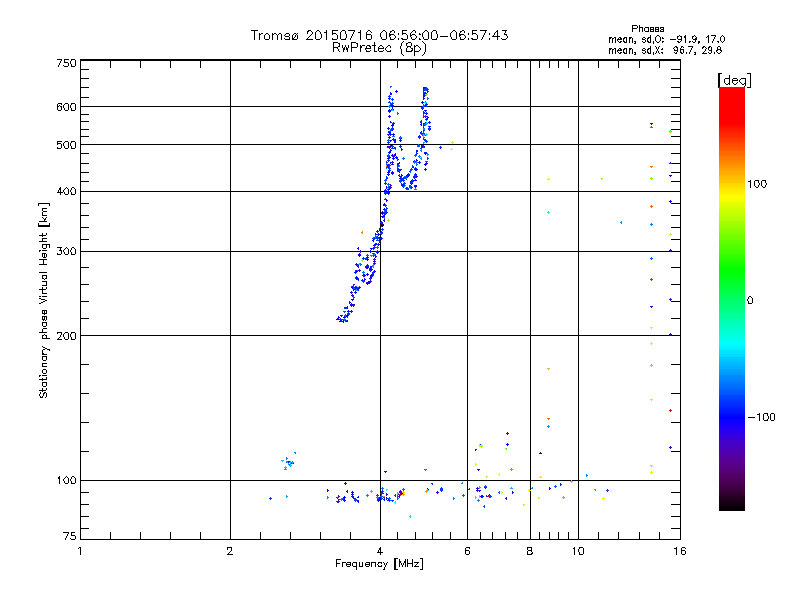This screenshot has height=600, width=800.
Task: Click x-axis tick label "8"
Action: click(530, 551)
